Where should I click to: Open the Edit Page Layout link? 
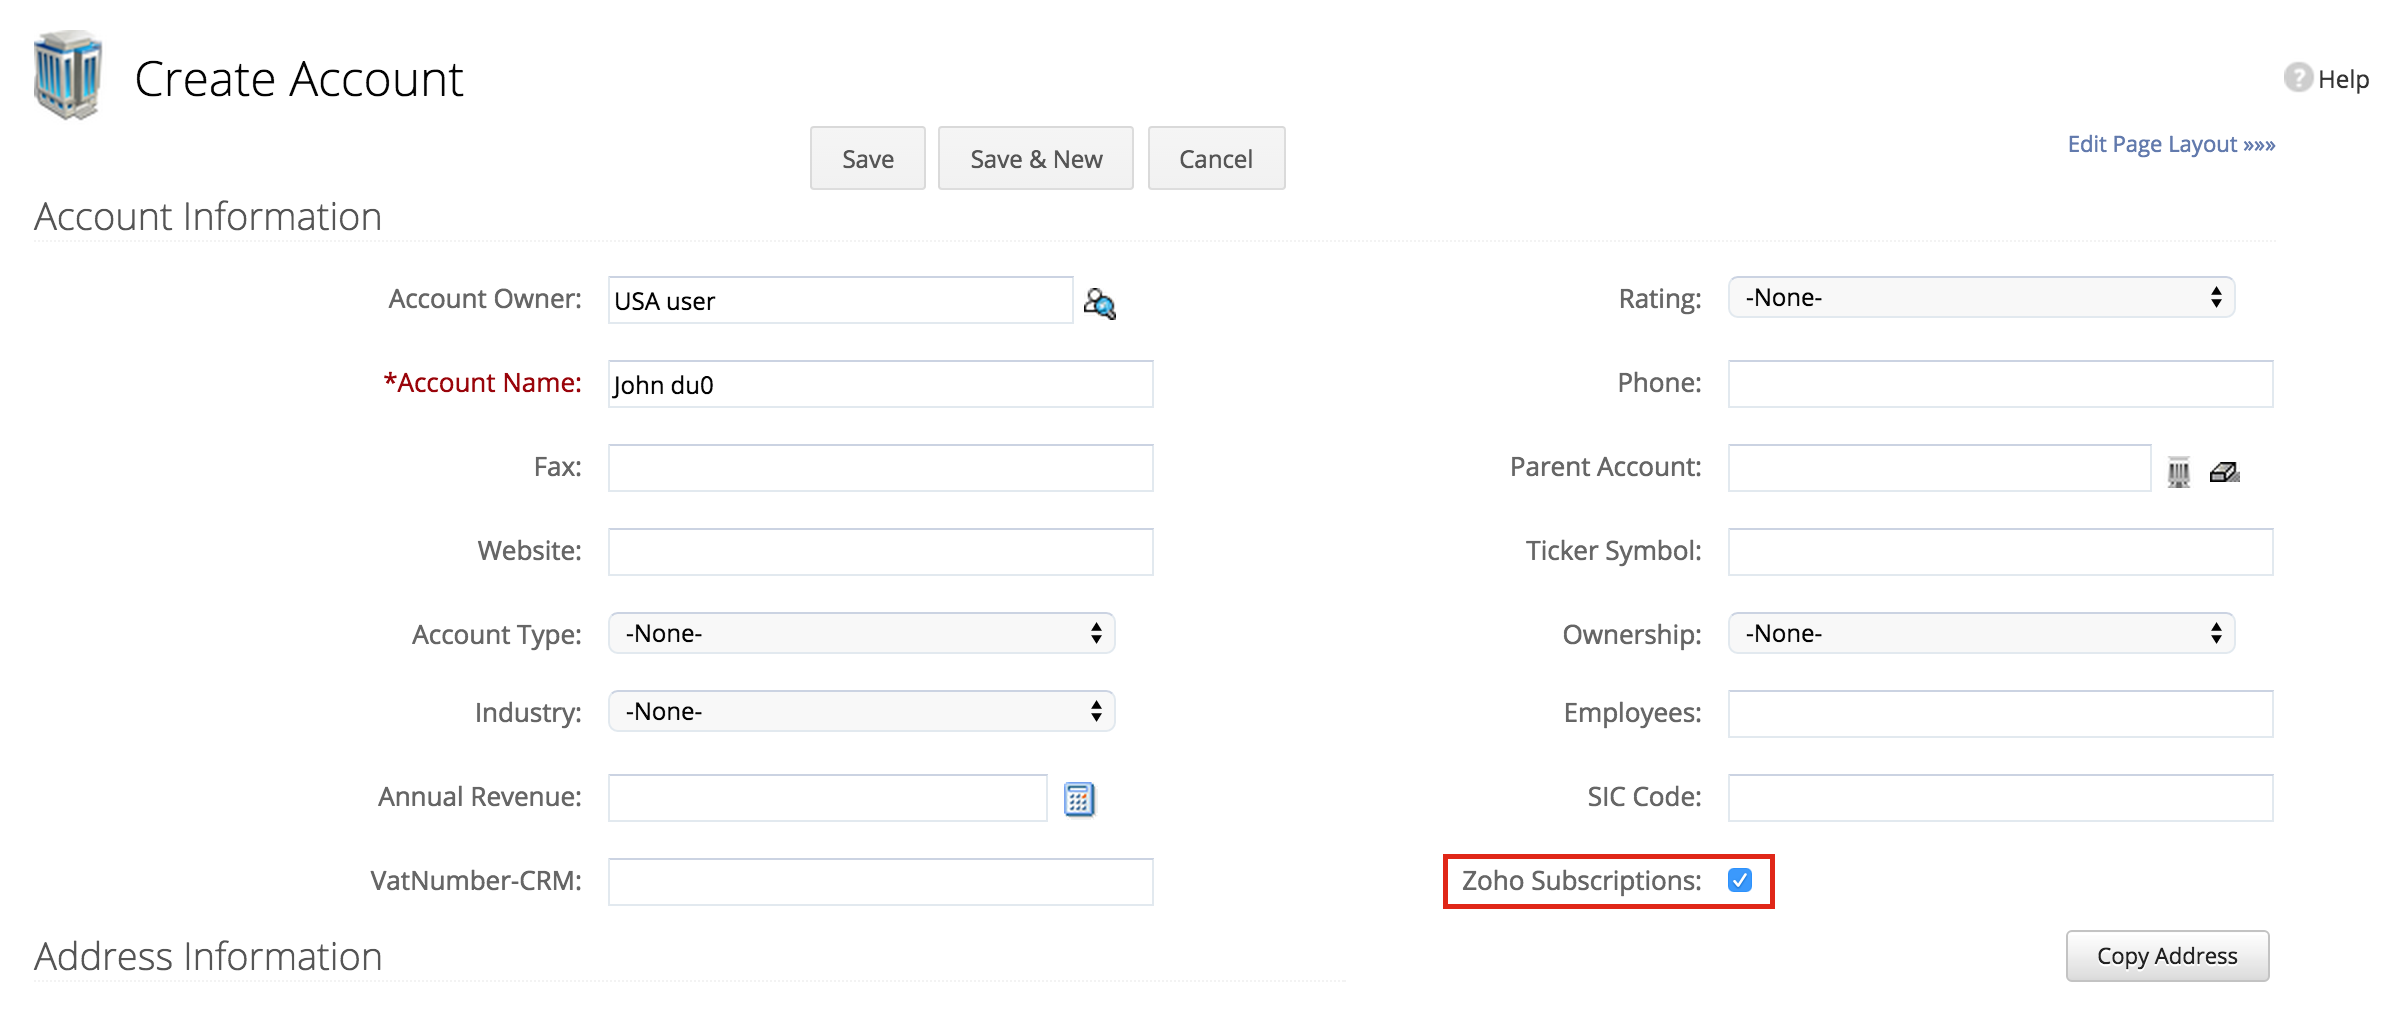click(x=2168, y=144)
